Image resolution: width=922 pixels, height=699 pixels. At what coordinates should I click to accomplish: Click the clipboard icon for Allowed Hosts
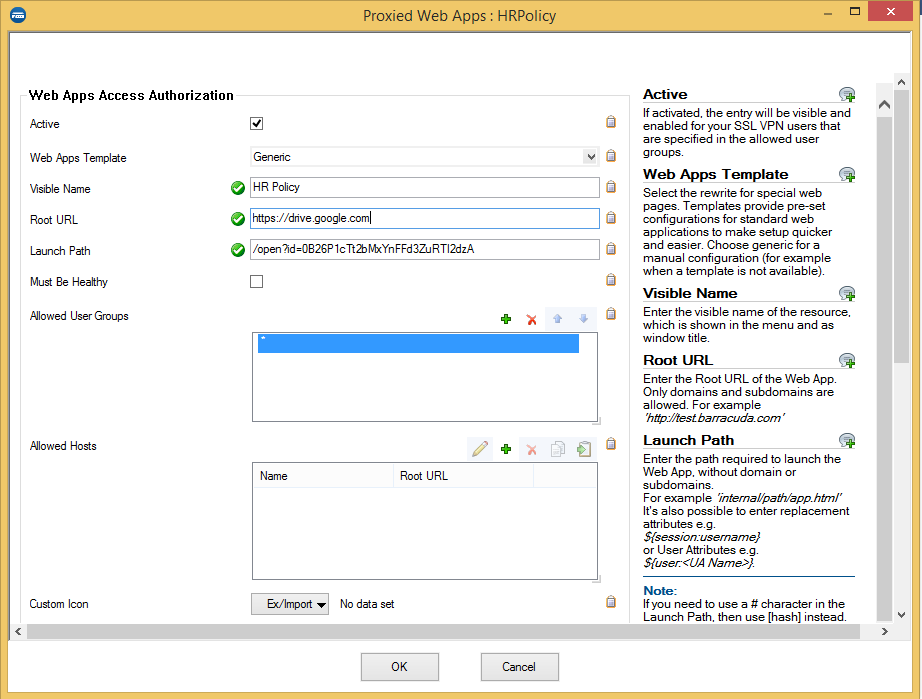coord(611,444)
